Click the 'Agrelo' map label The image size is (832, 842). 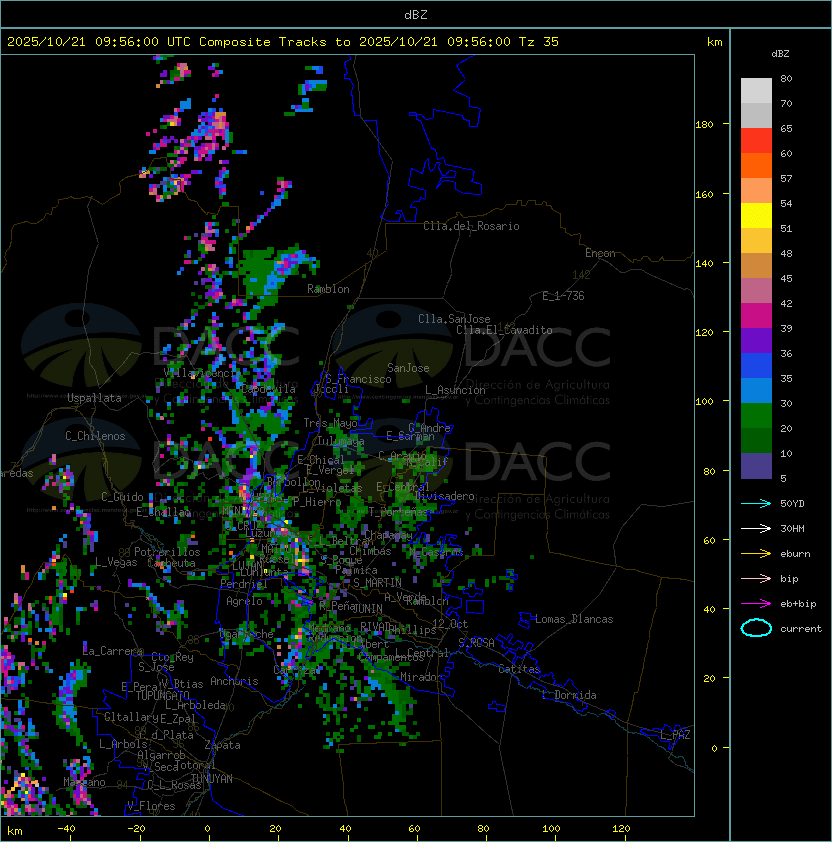tap(244, 601)
